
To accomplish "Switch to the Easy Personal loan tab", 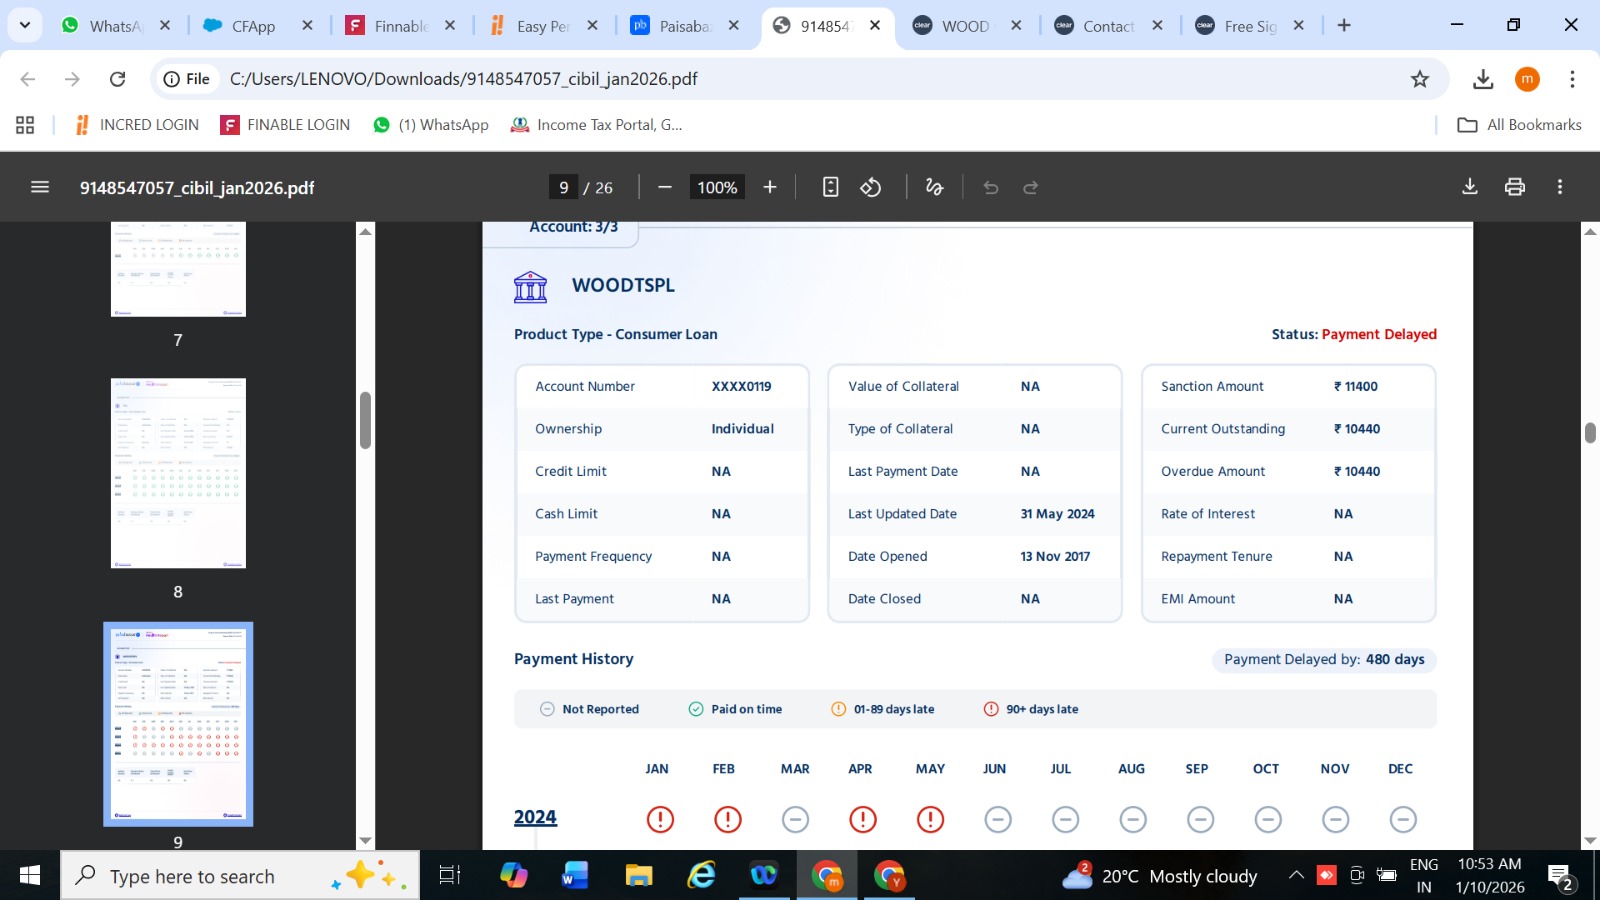I will point(541,26).
